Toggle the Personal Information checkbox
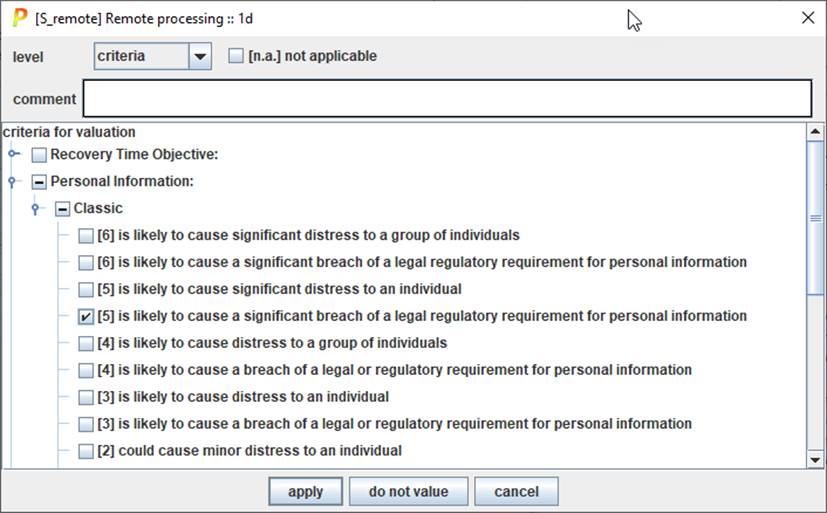The height and width of the screenshot is (513, 827). coord(39,182)
